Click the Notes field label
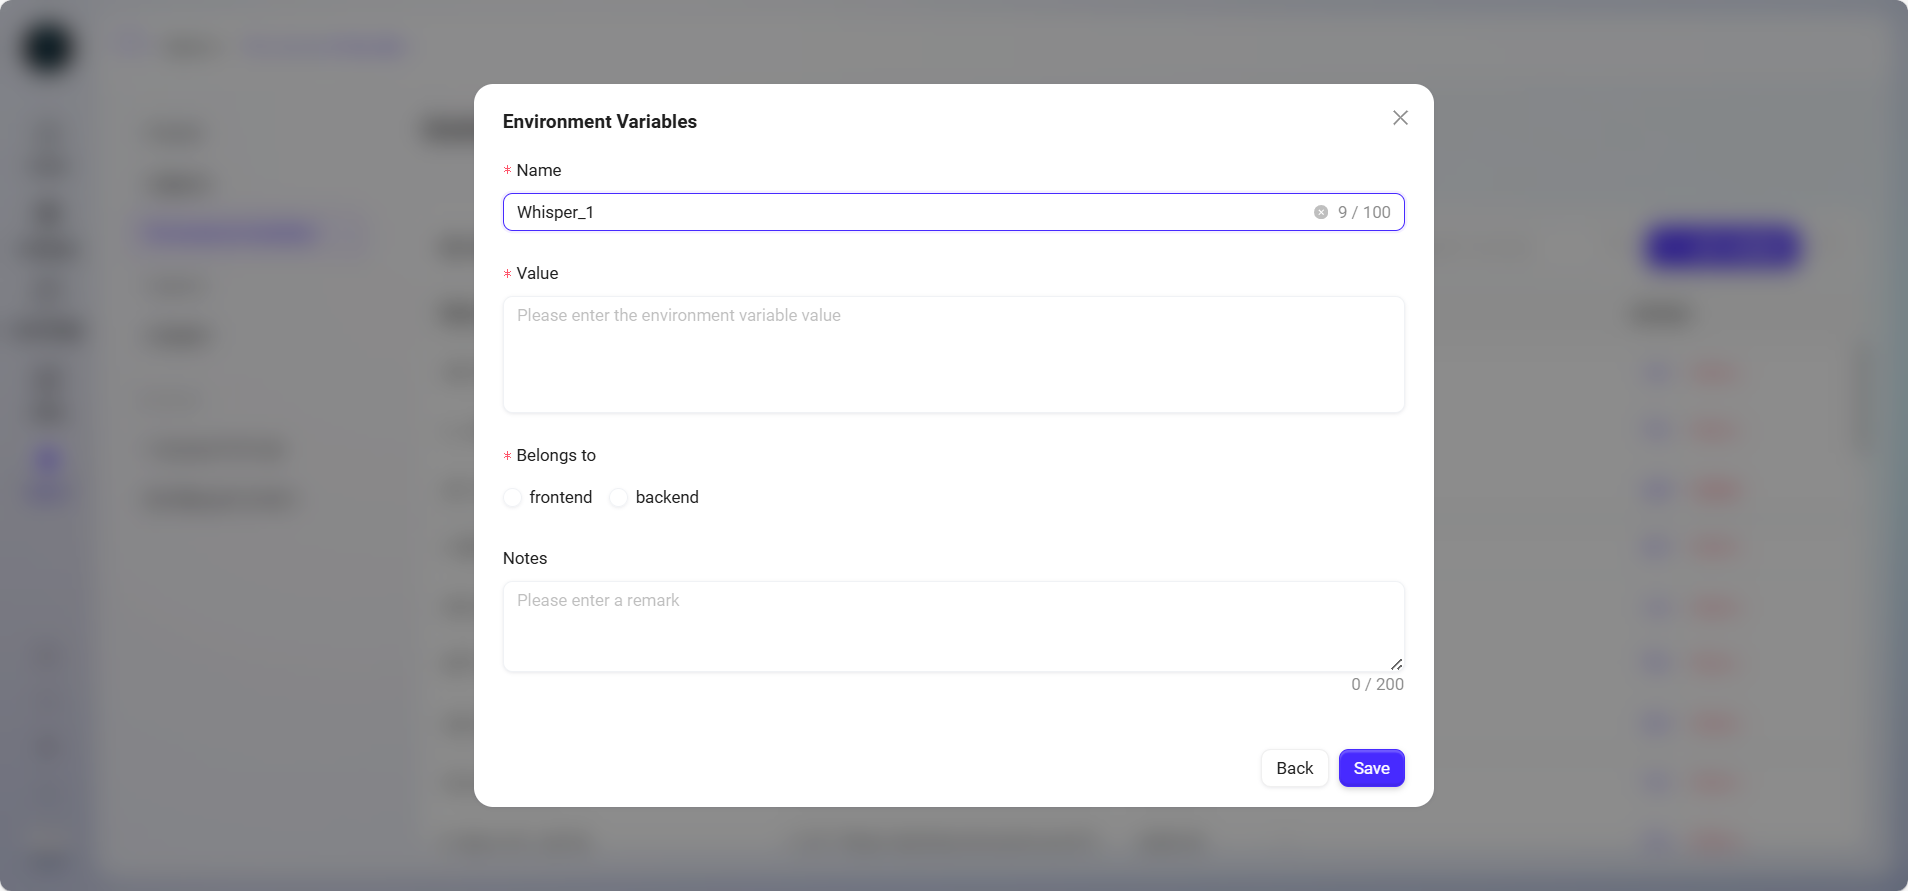1908x891 pixels. (x=525, y=558)
